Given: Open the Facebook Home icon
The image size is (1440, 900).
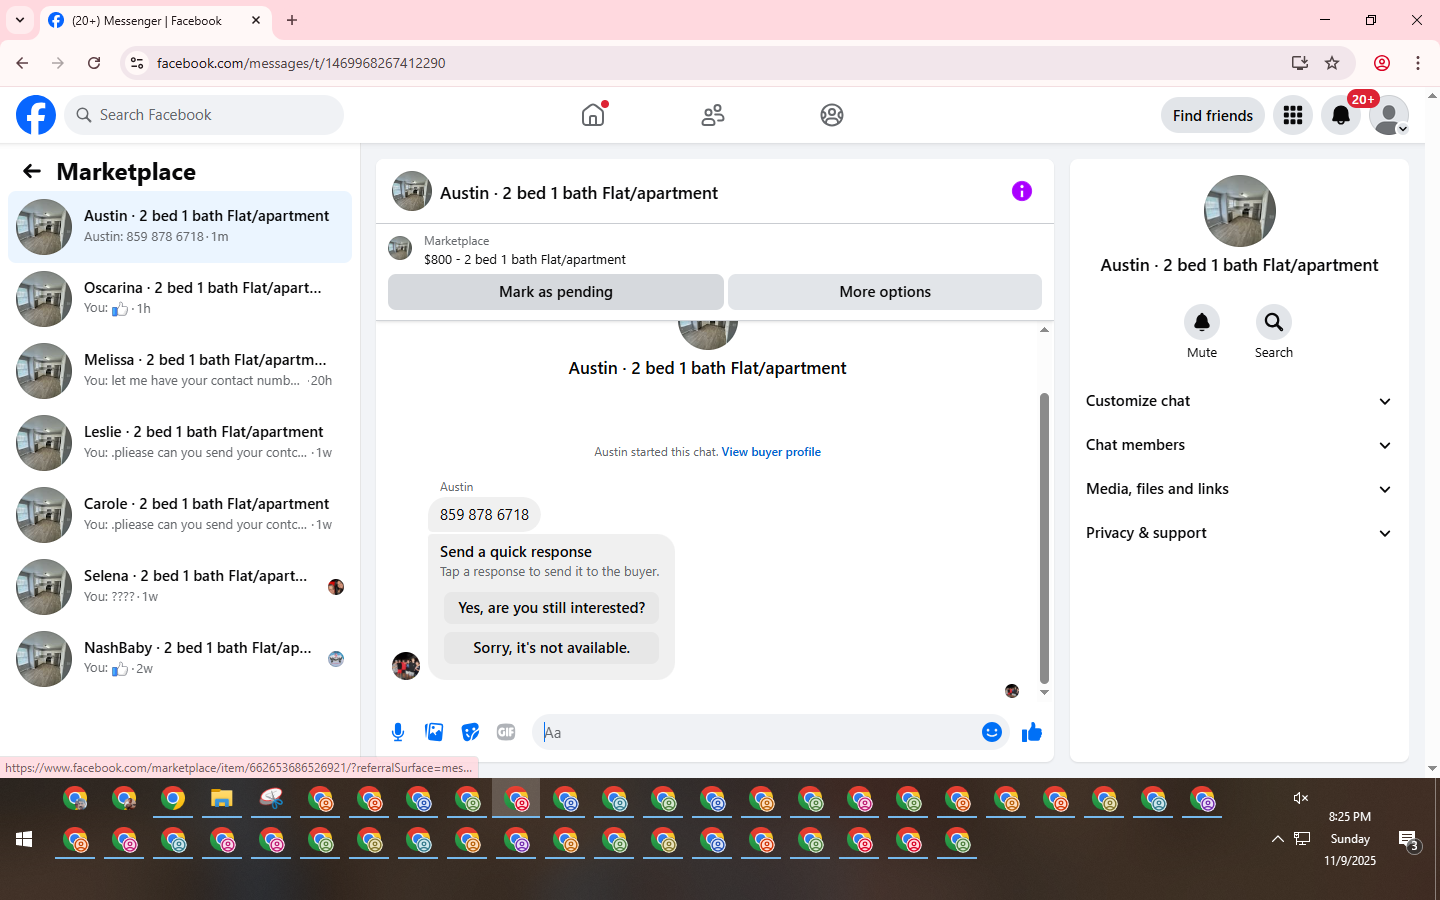Looking at the screenshot, I should click(x=593, y=115).
